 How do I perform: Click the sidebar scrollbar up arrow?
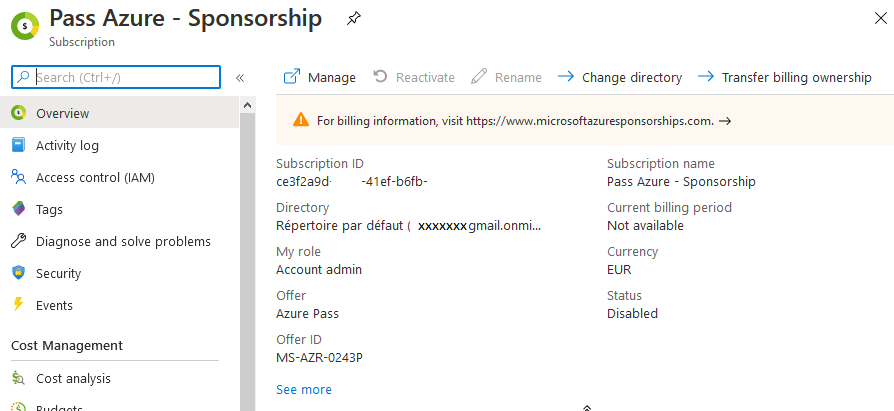247,105
